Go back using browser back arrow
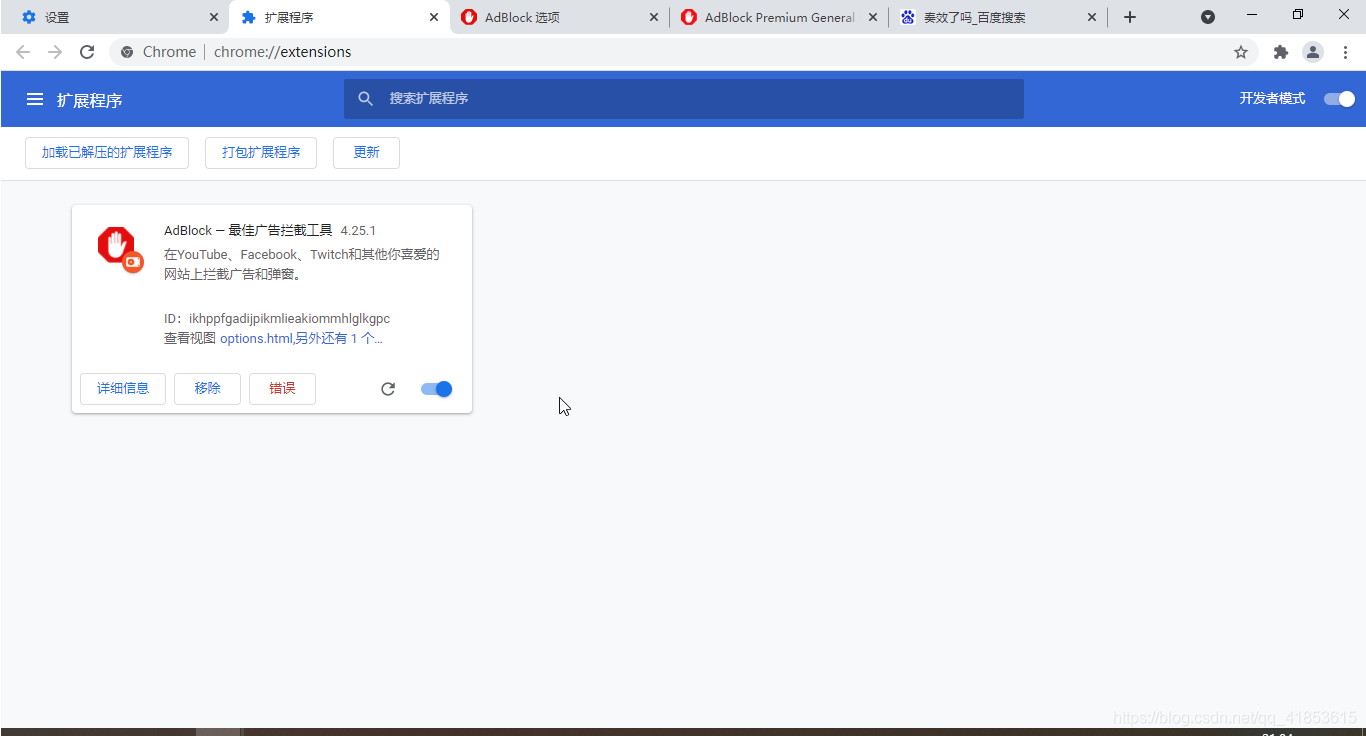Image resolution: width=1366 pixels, height=736 pixels. click(23, 52)
